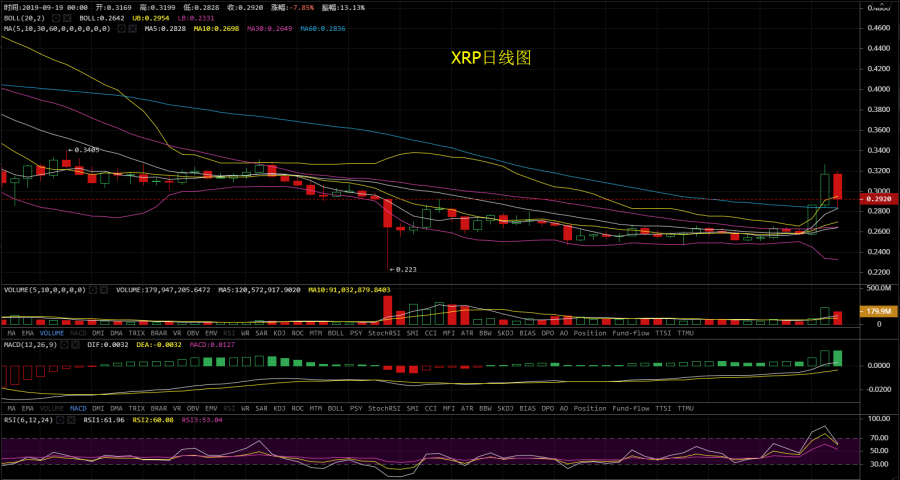Viewport: 900px width, 480px height.
Task: Select MFI tab in row beneath MACD chart
Action: pos(449,408)
